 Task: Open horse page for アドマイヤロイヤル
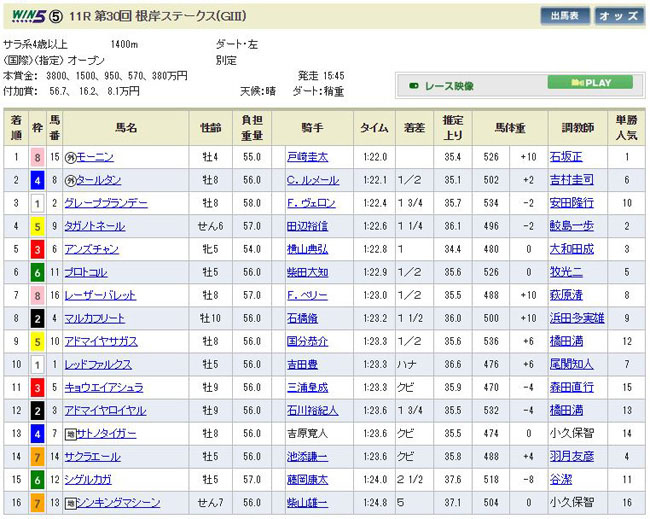pos(106,411)
